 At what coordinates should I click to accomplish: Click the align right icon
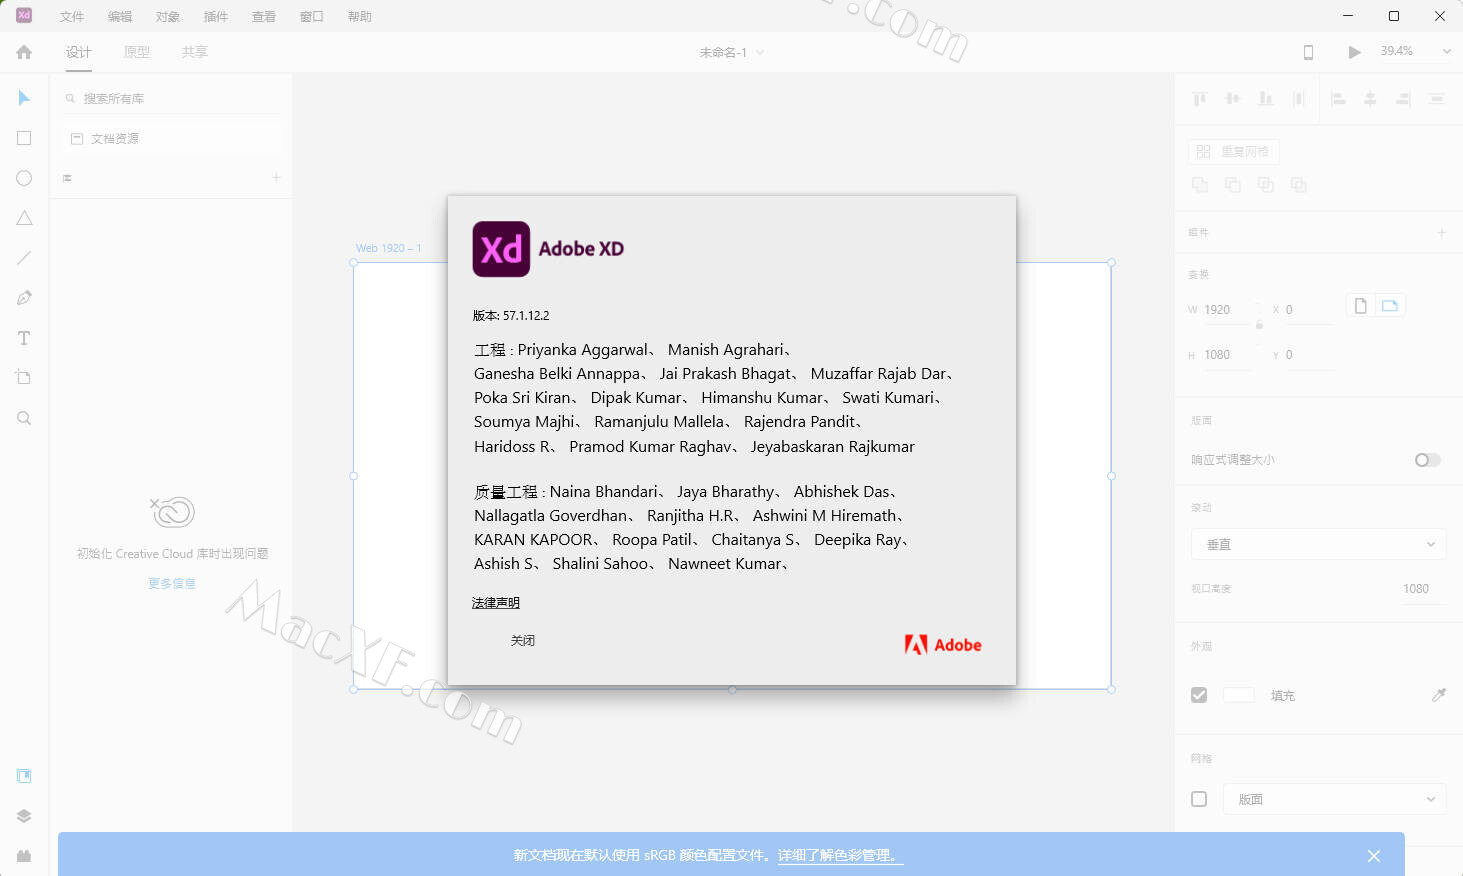tap(1404, 98)
